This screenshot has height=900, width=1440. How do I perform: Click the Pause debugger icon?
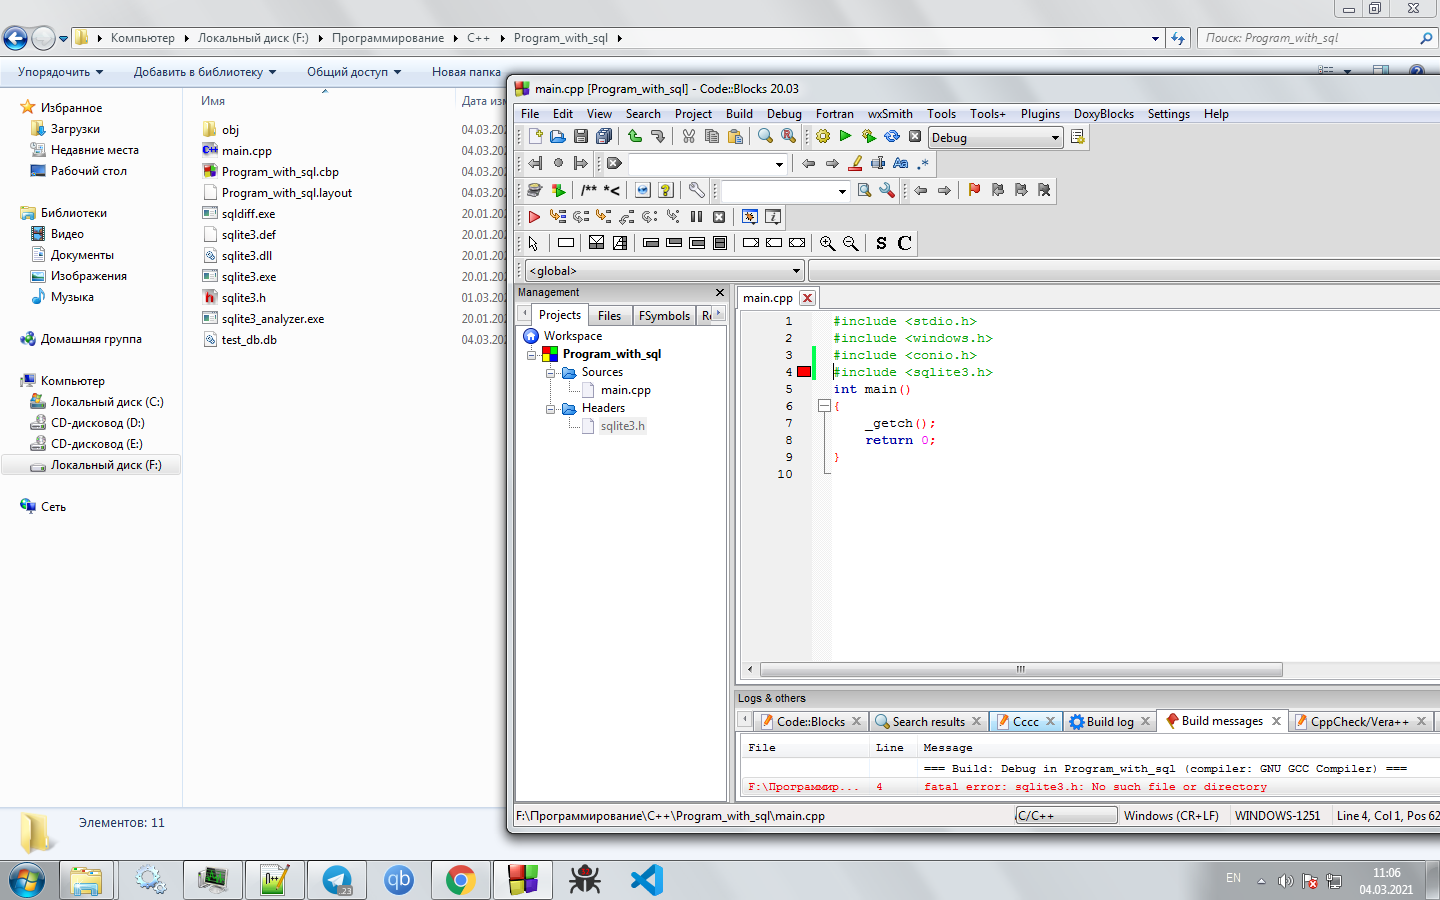click(696, 217)
